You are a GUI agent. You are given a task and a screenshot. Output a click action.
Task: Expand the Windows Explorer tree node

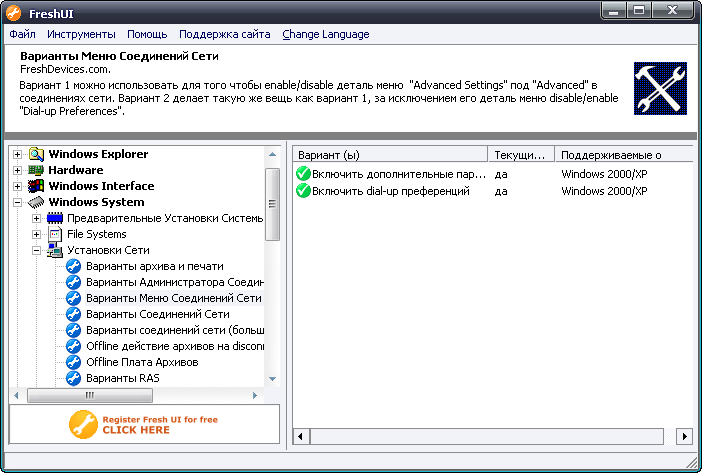point(17,154)
